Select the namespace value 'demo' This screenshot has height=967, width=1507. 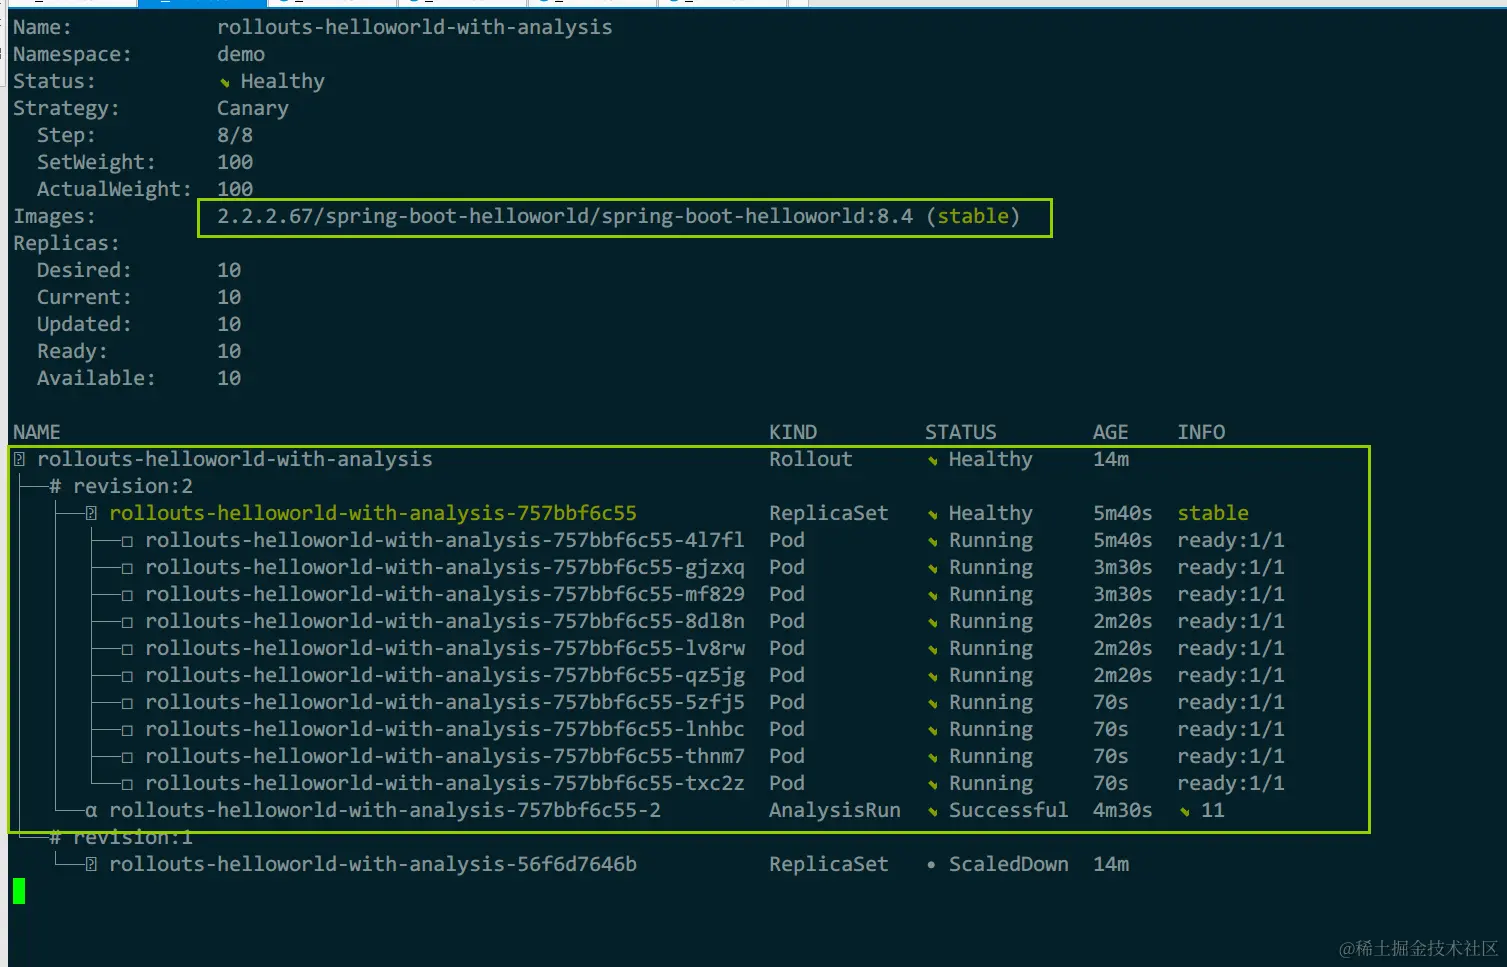pos(241,54)
